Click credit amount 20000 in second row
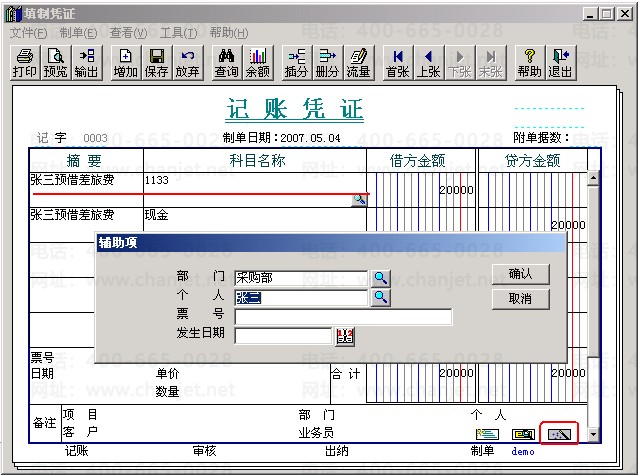638x475 pixels. pyautogui.click(x=568, y=225)
